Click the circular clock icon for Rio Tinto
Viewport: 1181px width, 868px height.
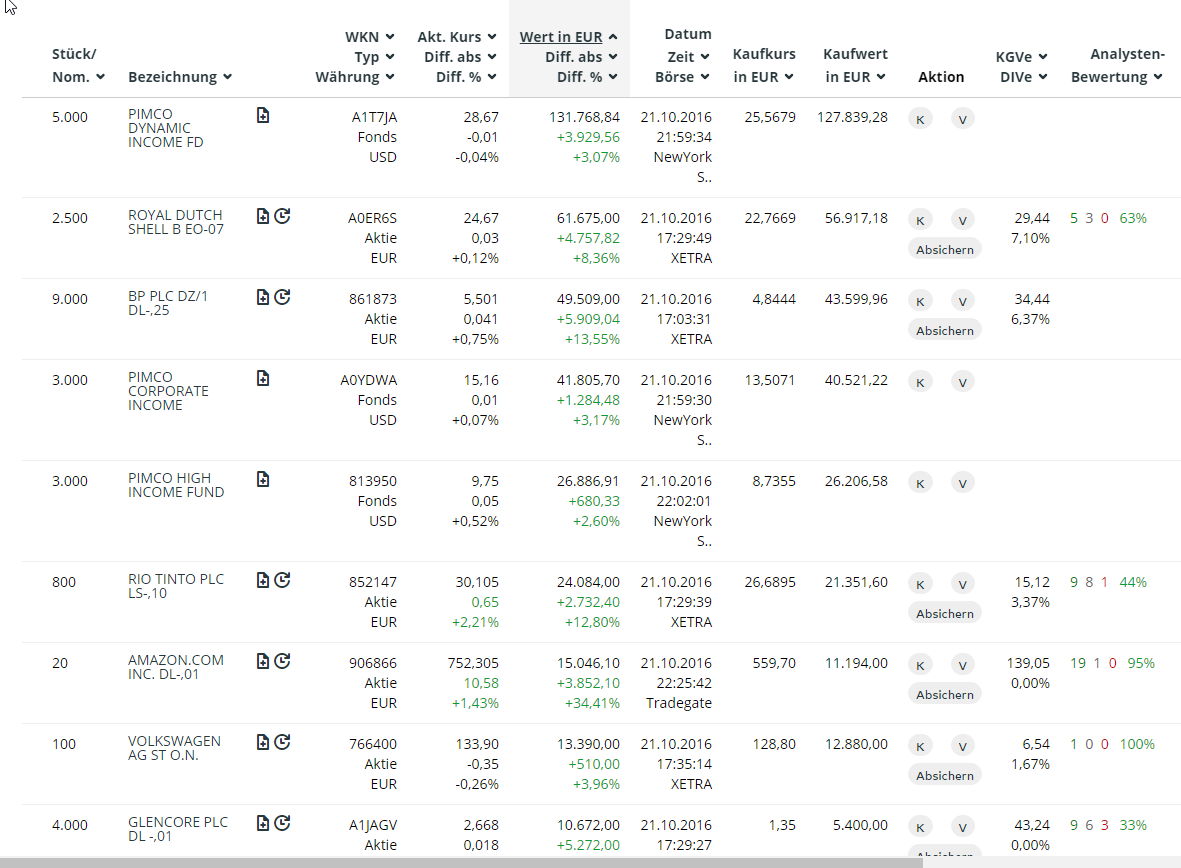click(x=282, y=580)
